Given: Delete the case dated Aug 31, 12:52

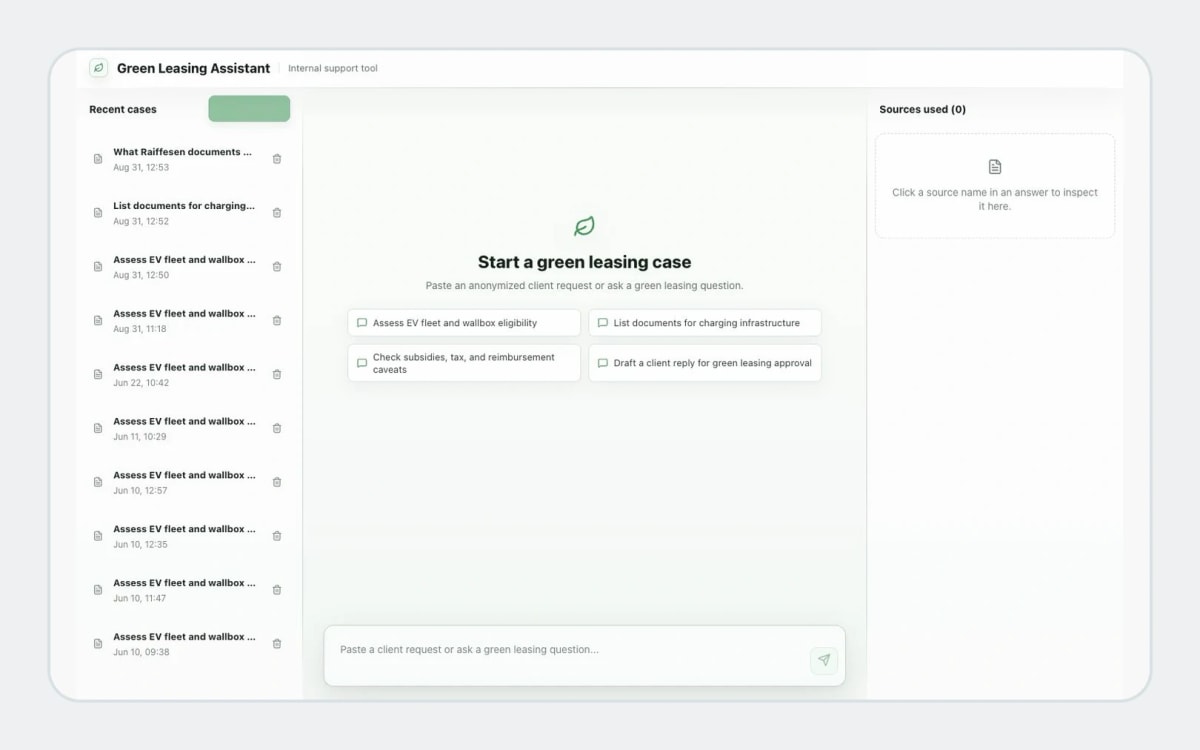Looking at the screenshot, I should point(277,213).
